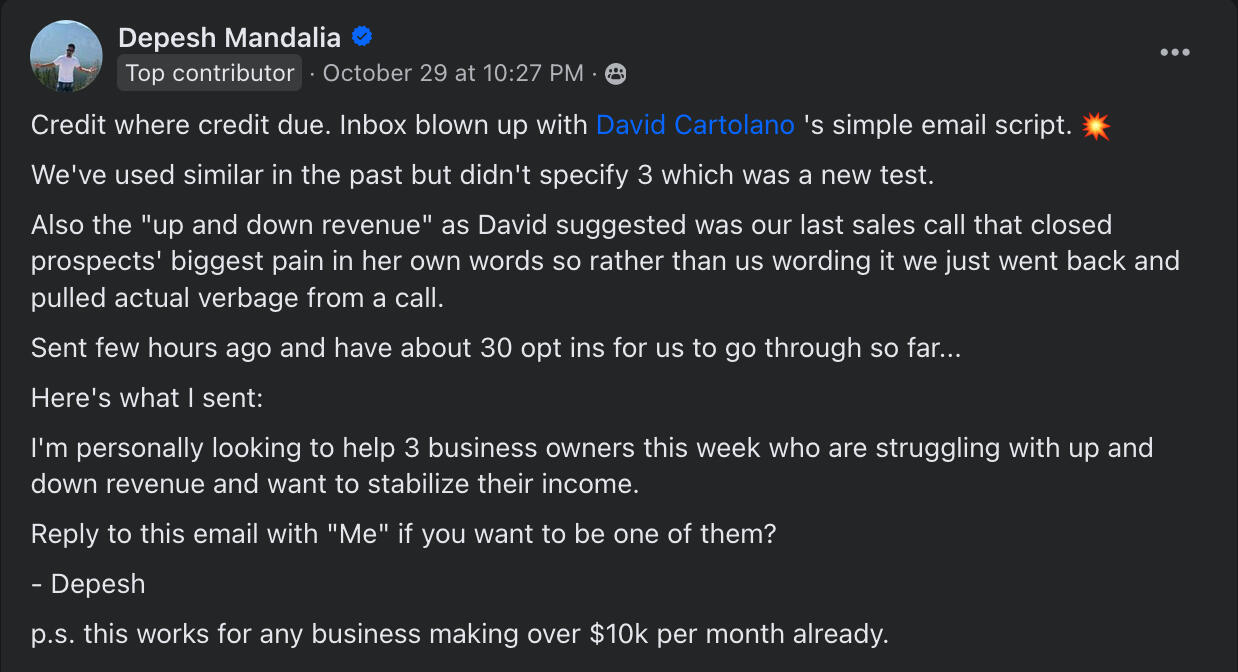
Task: Click the "p.s. this works" closing line
Action: (460, 633)
